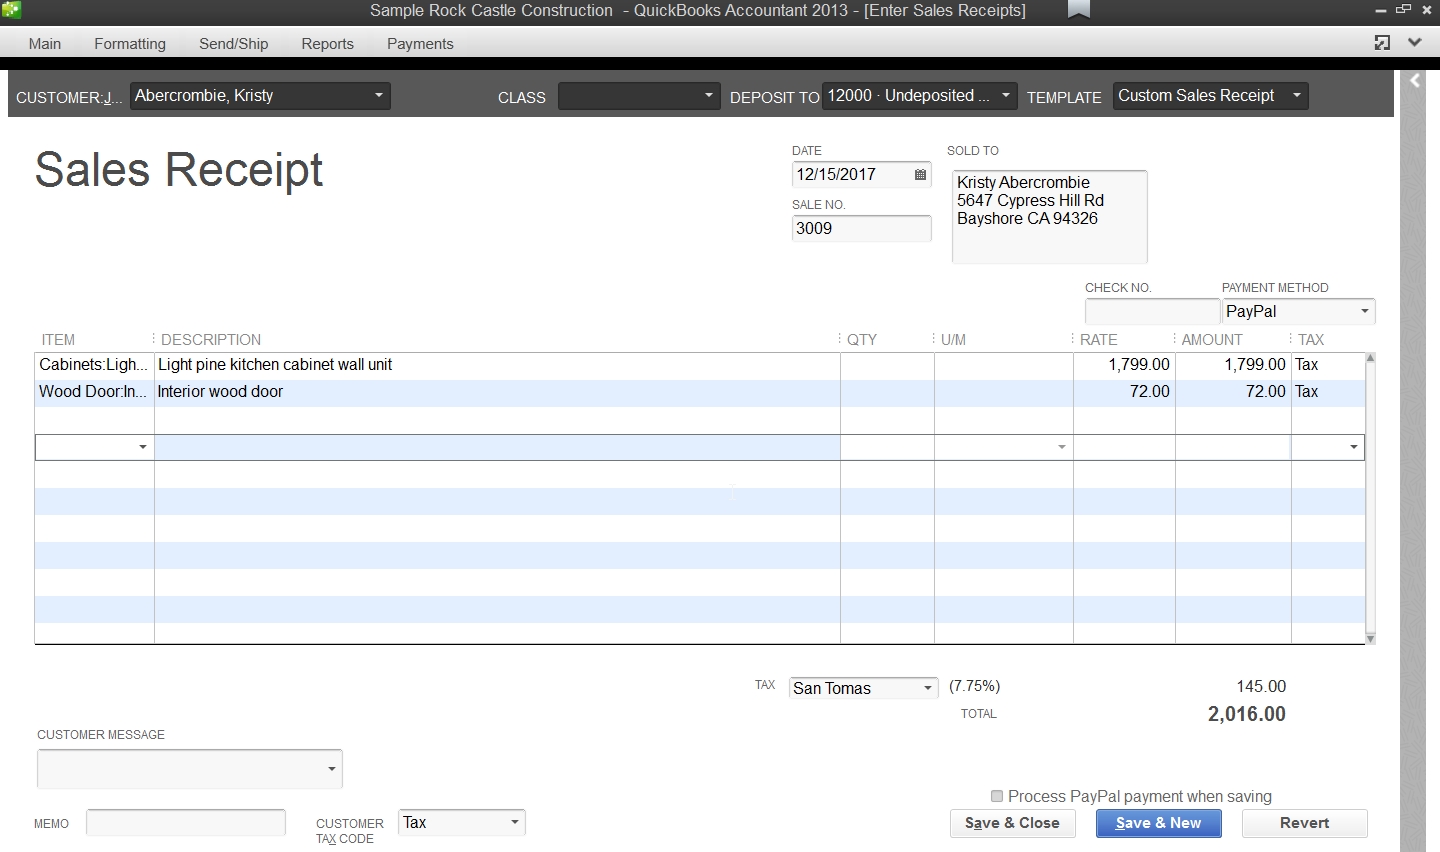Click 'Light pine kitchen cabinet wall unit' description
This screenshot has width=1440, height=852.
[275, 365]
